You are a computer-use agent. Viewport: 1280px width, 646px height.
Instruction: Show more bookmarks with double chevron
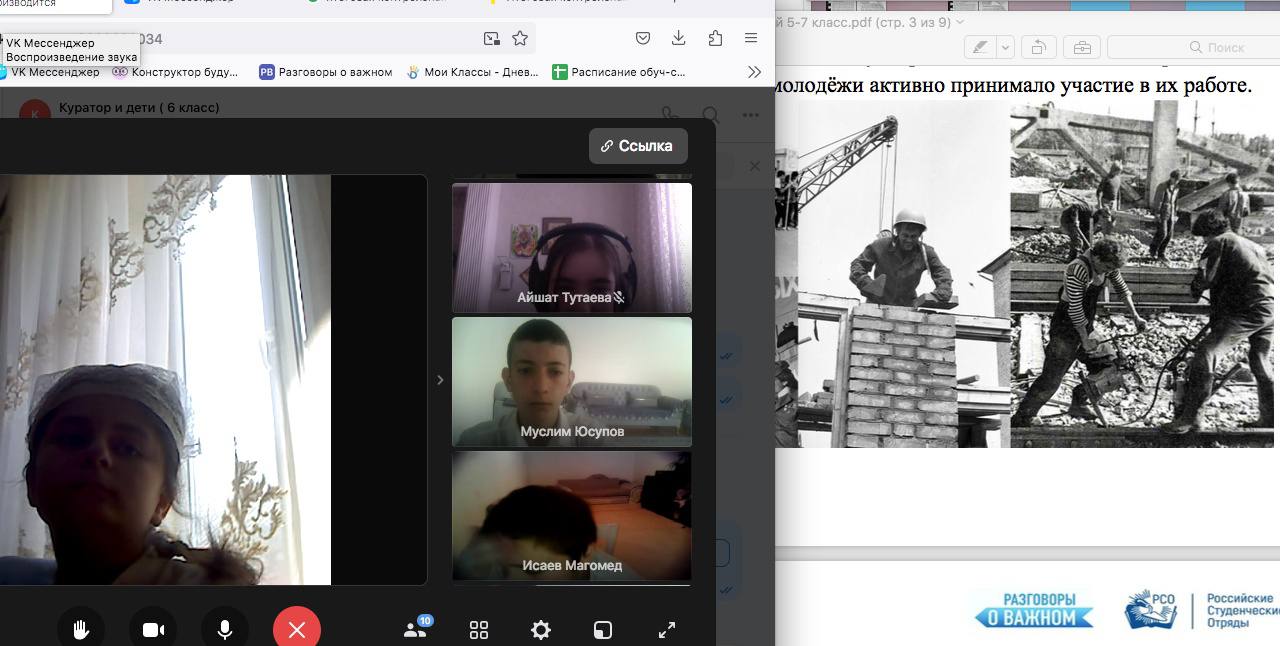754,72
